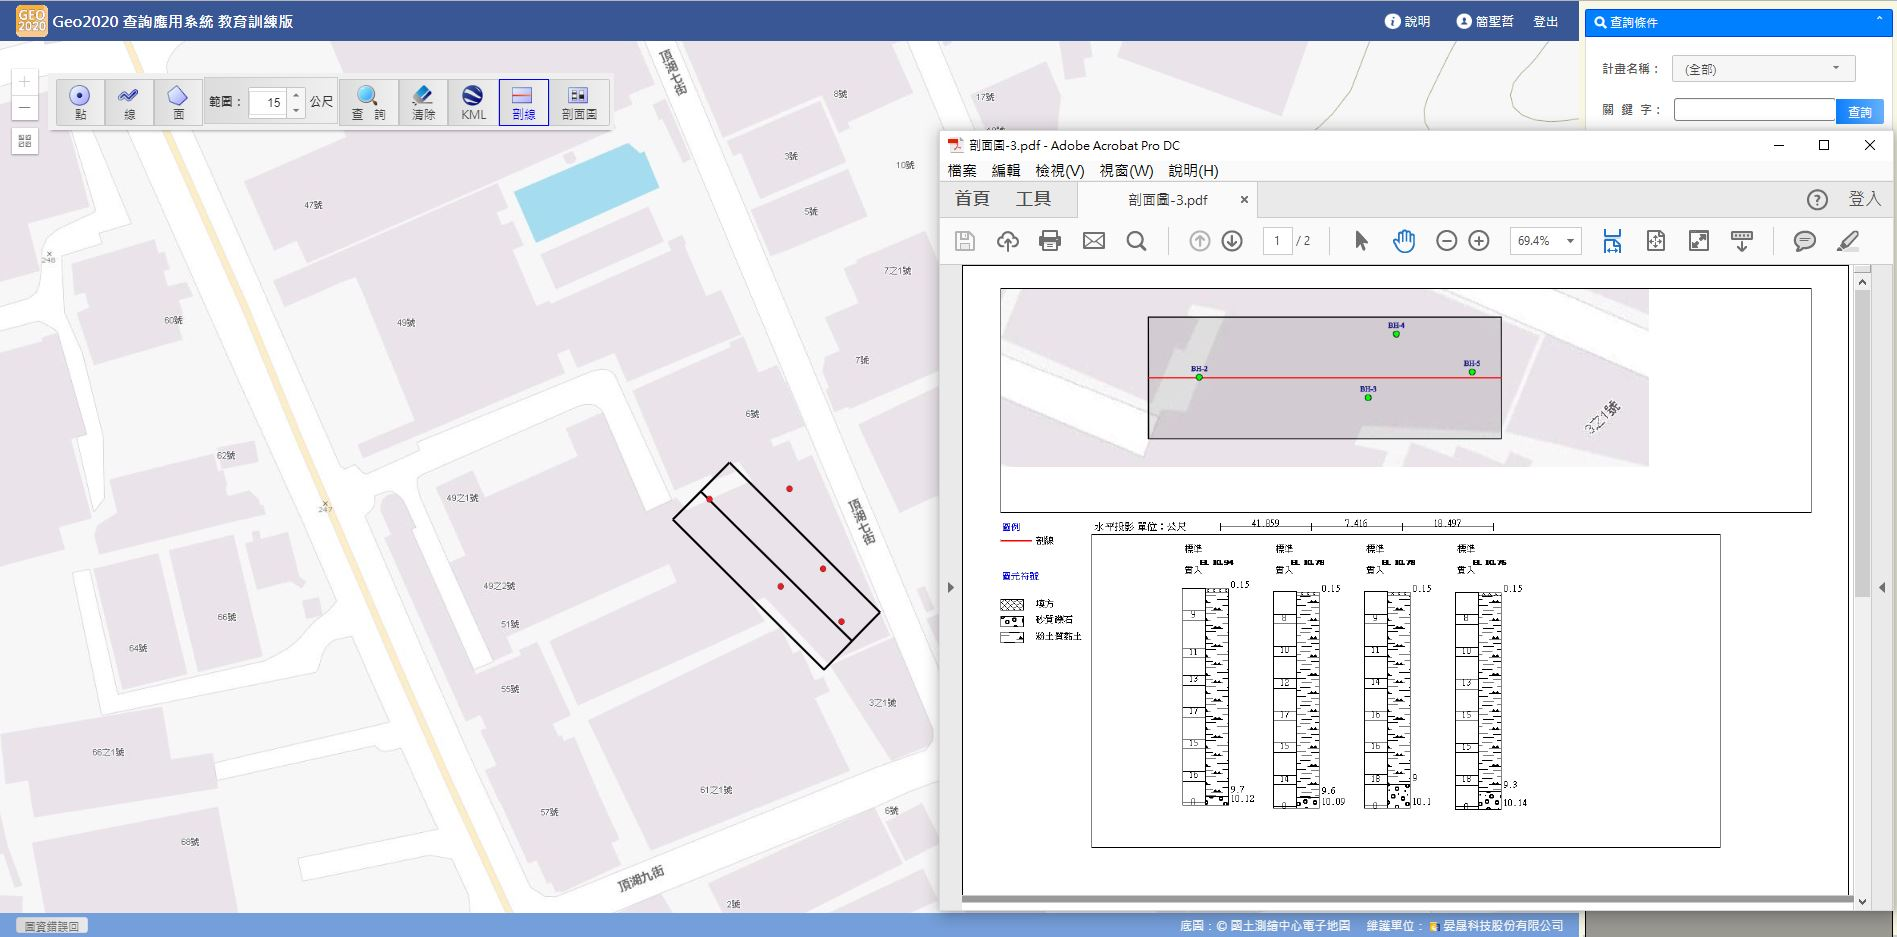Increase the range value with up stepper
This screenshot has width=1897, height=937.
click(296, 95)
